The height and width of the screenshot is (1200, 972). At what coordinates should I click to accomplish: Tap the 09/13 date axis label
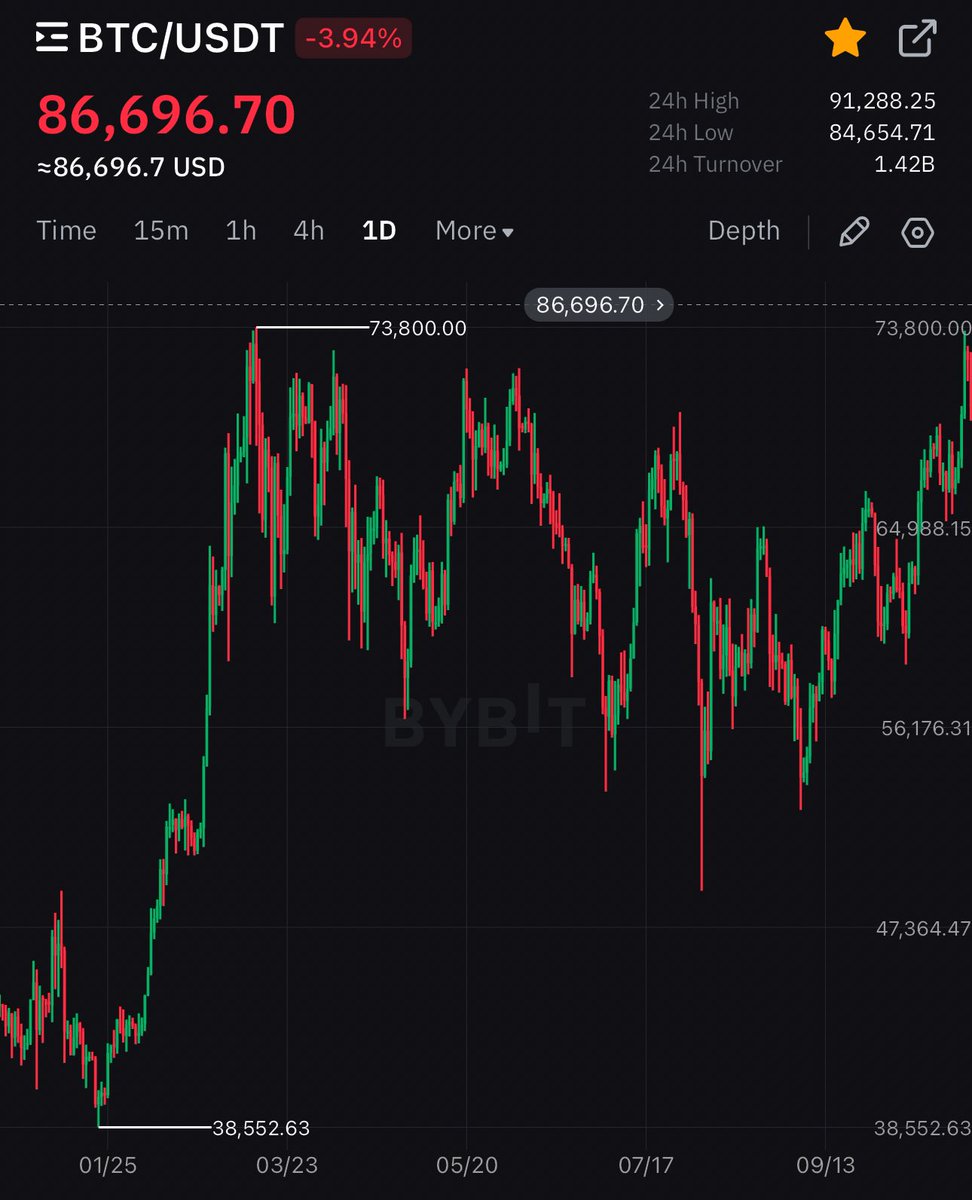[825, 1165]
